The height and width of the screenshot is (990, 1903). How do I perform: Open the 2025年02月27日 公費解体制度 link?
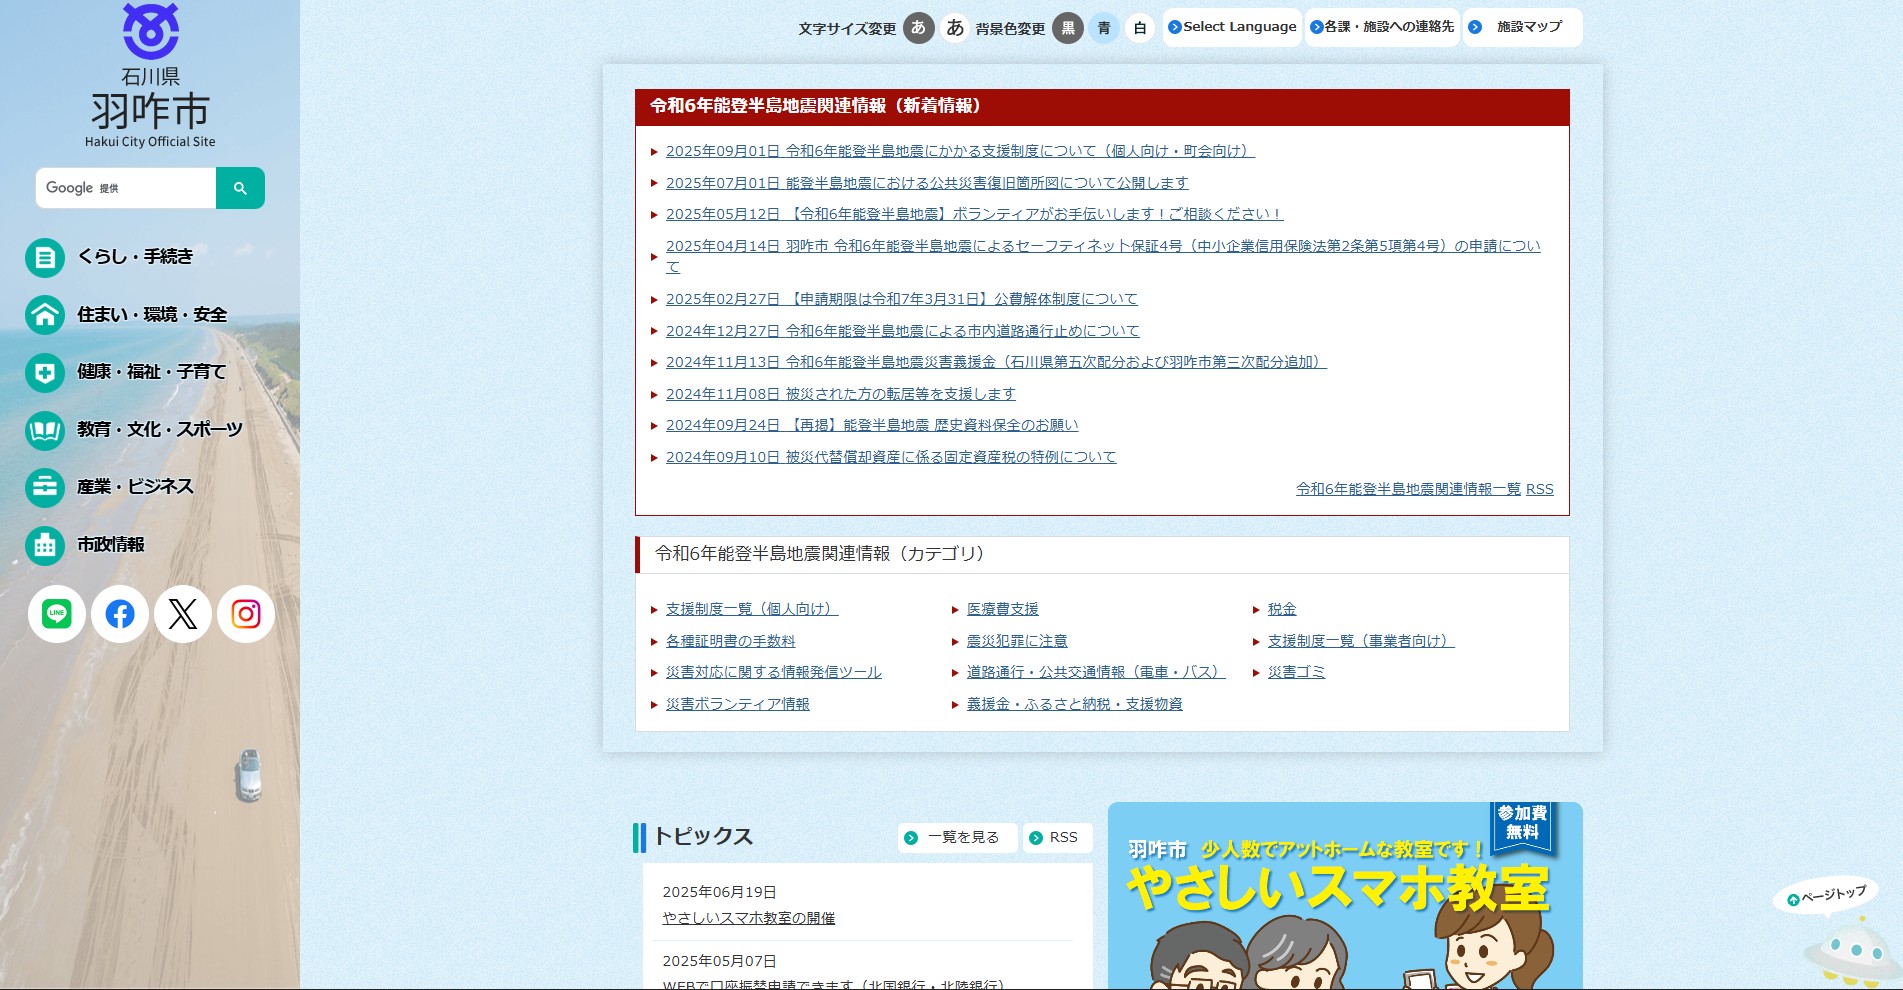(x=901, y=299)
